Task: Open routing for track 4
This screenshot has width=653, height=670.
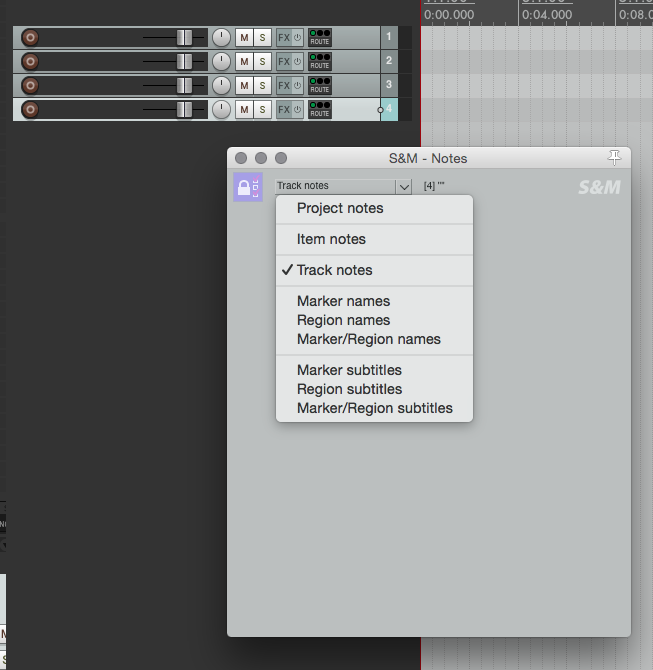Action: click(320, 109)
